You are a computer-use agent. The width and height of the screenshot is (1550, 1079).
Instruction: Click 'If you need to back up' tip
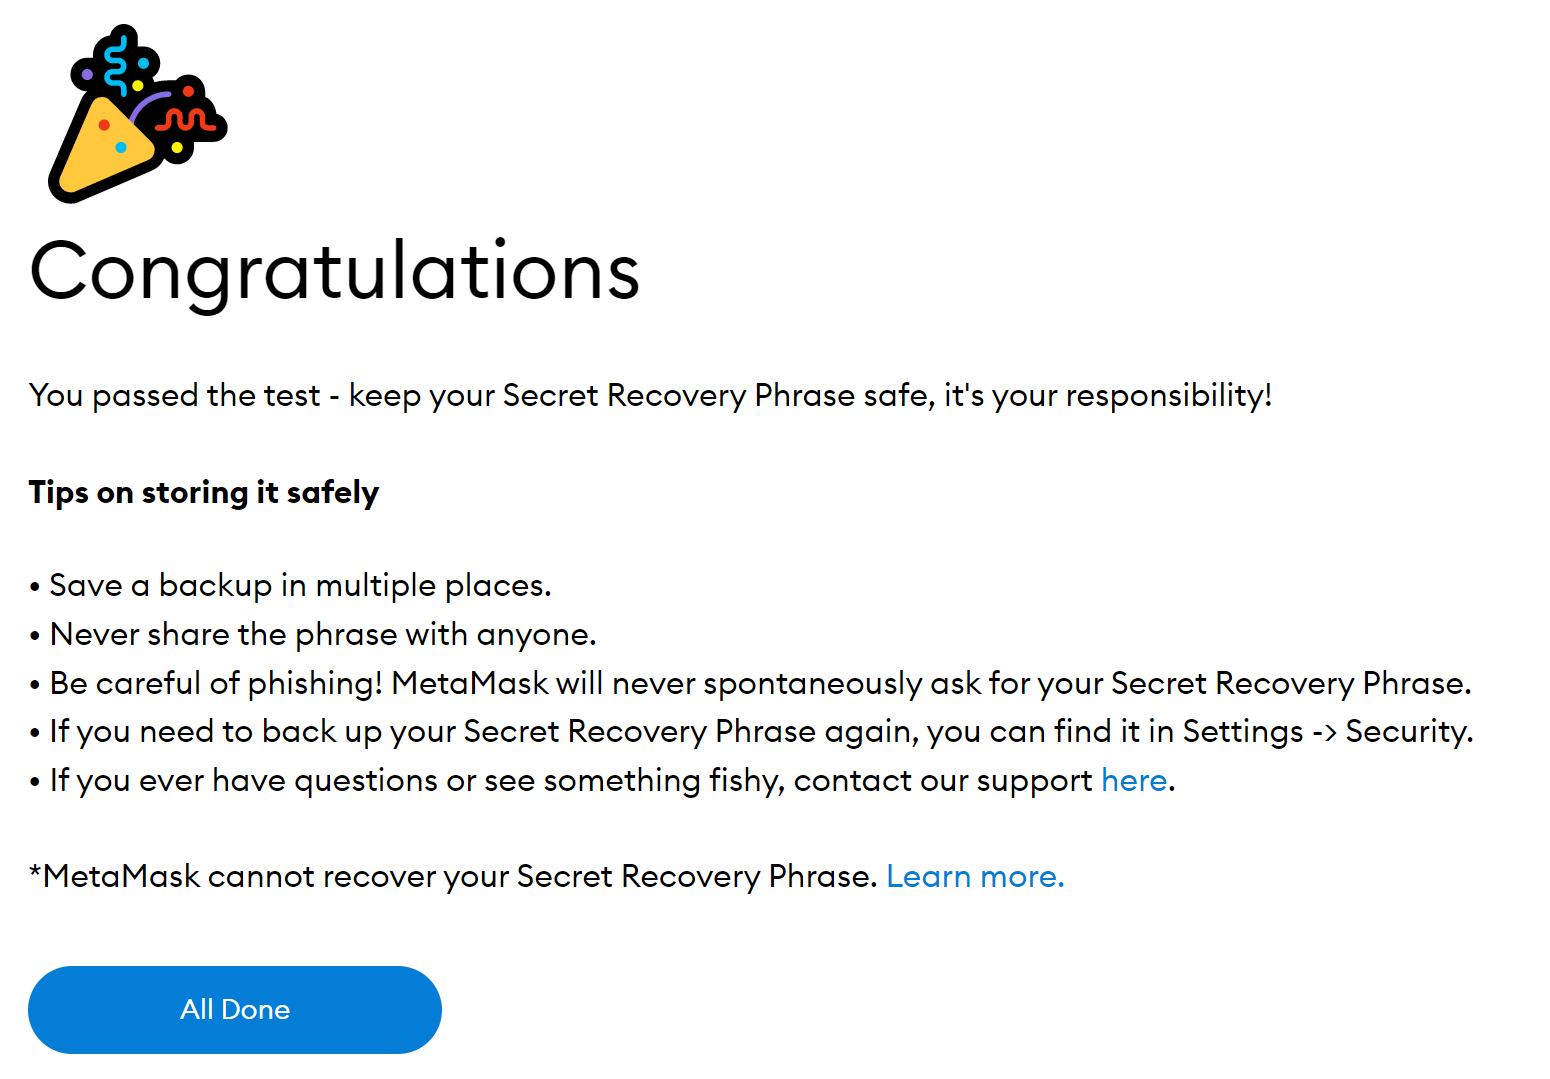point(750,731)
